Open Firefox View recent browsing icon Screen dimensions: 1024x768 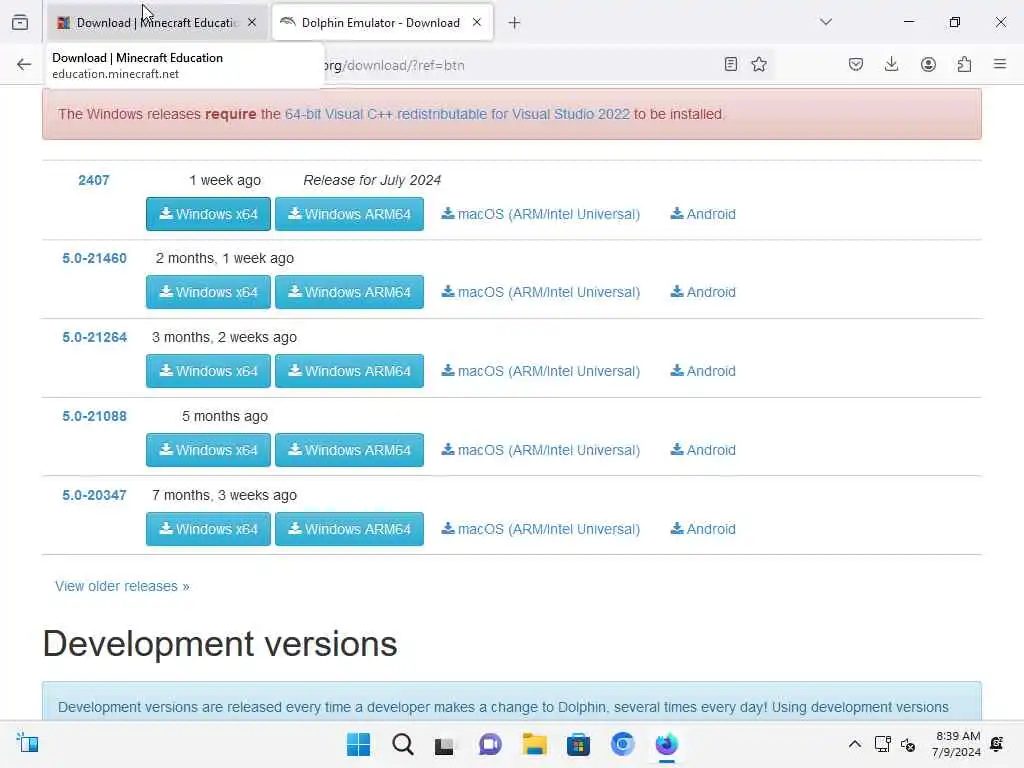[x=20, y=22]
